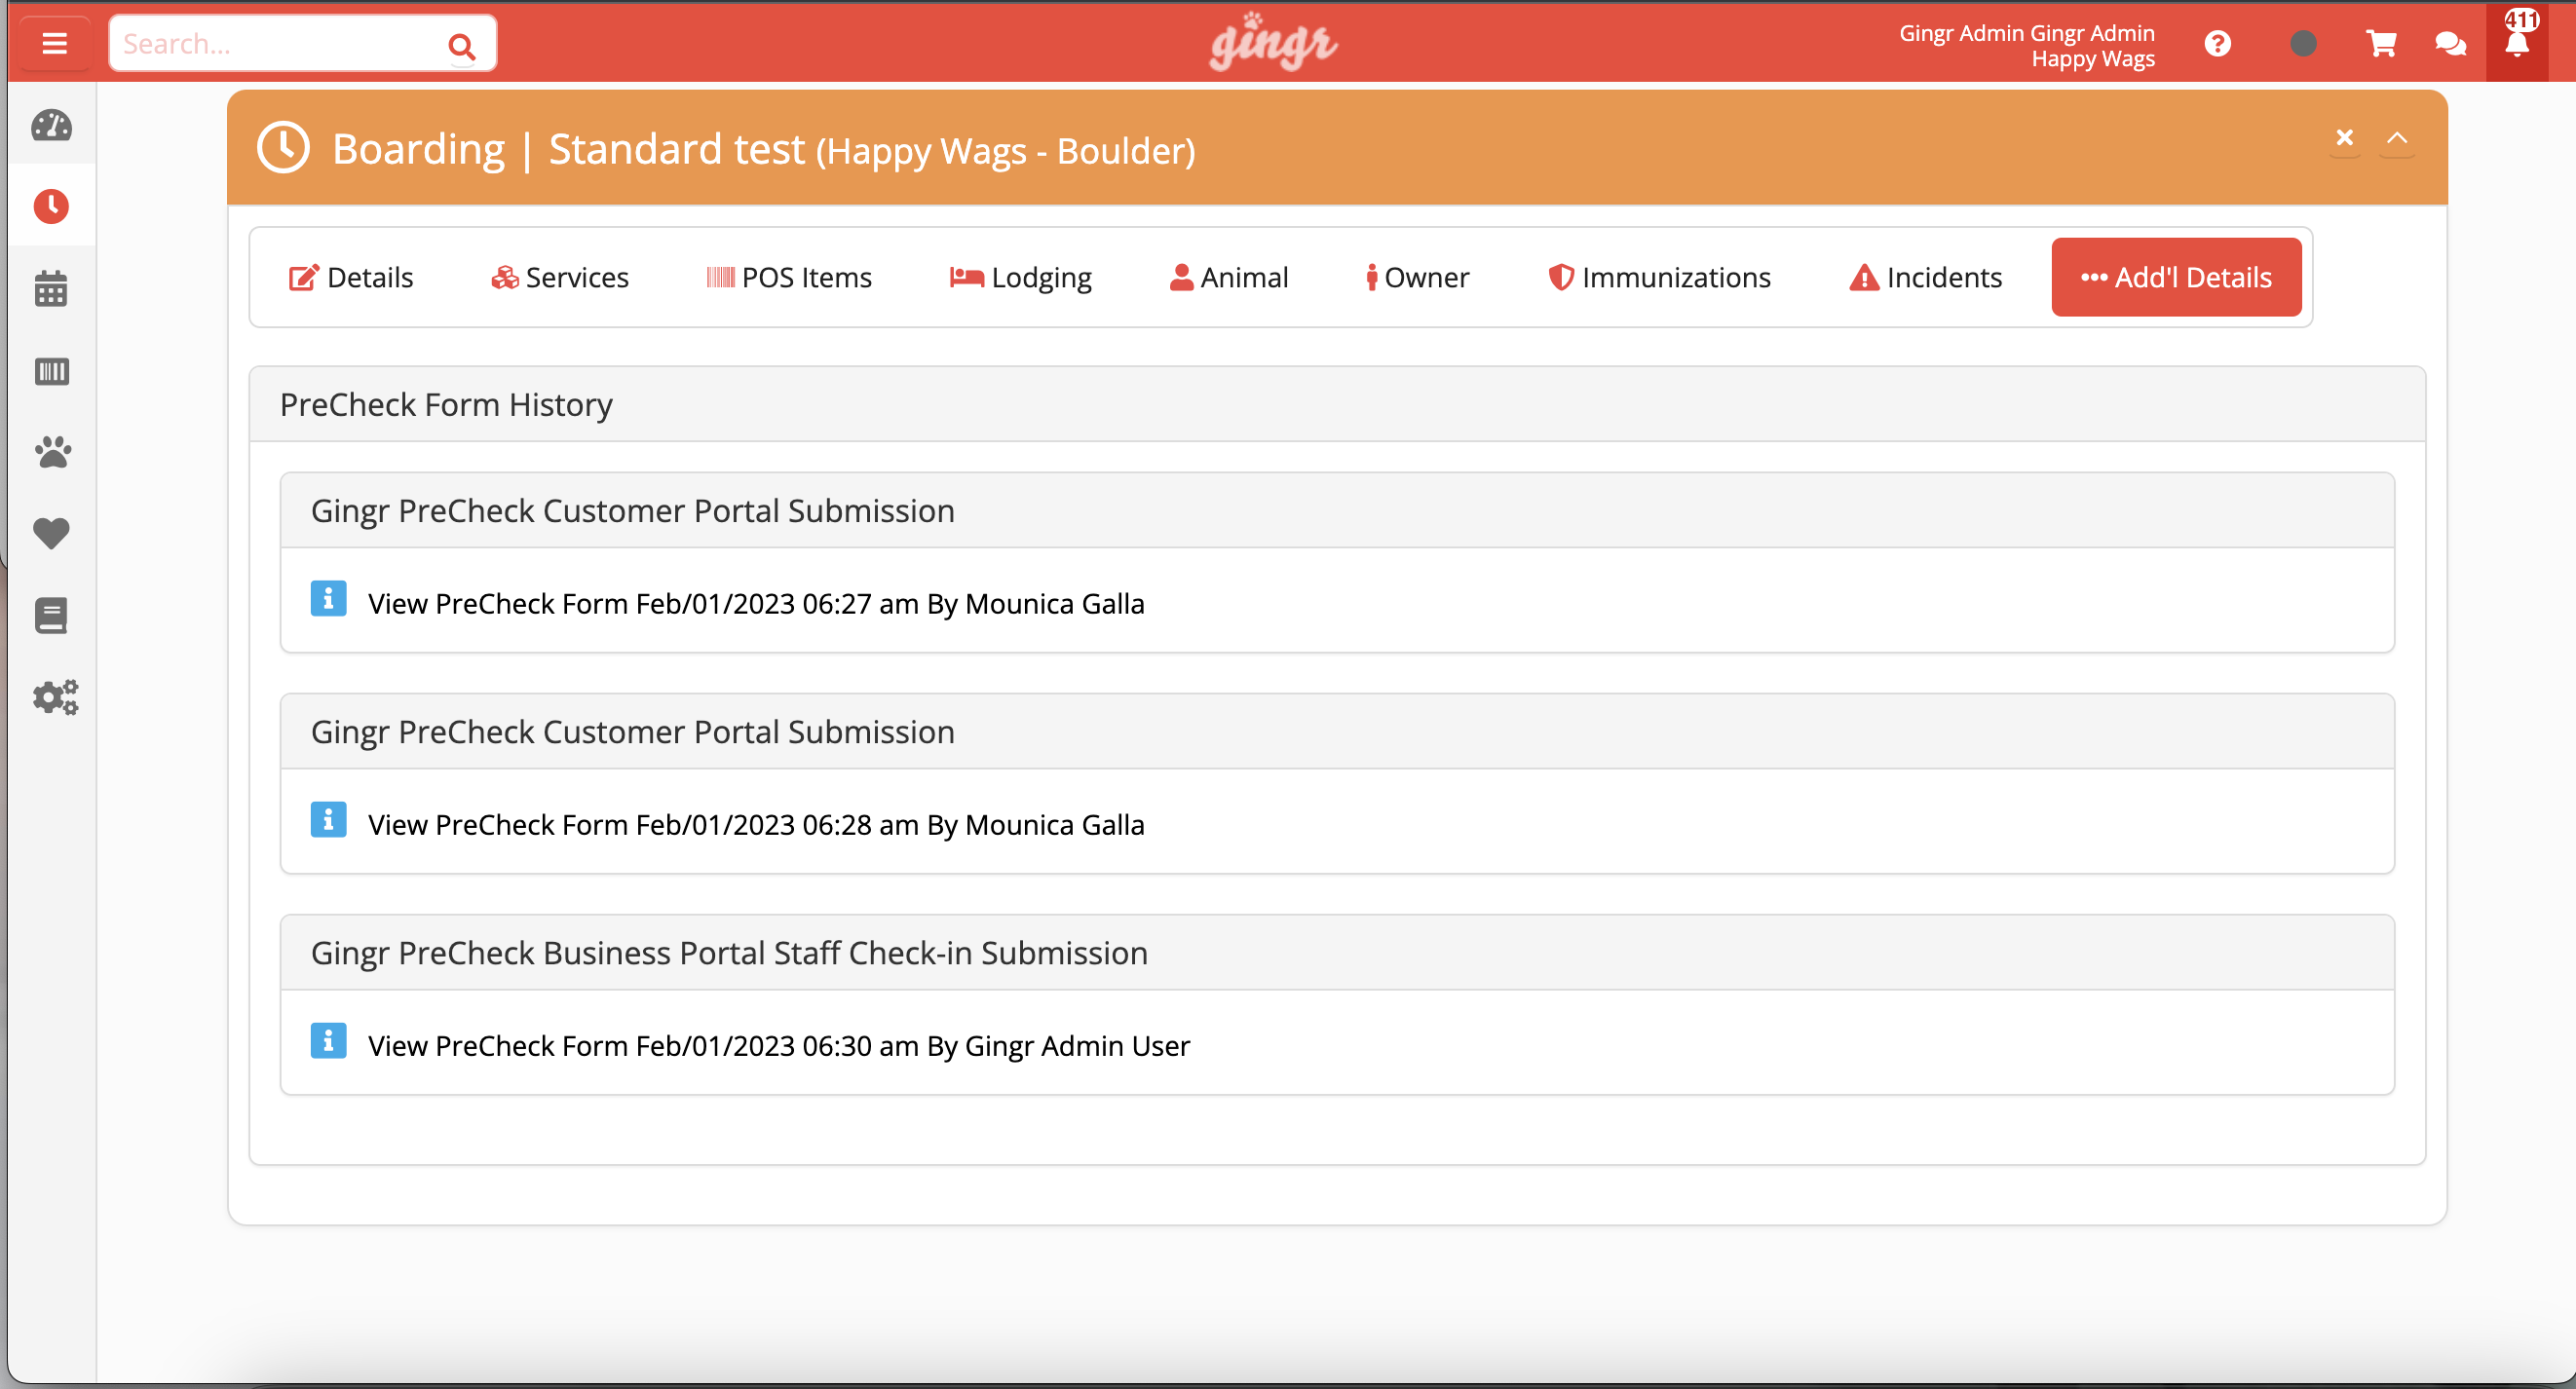Click info icon for 06:27 am PreCheck form
This screenshot has width=2576, height=1389.
tap(328, 599)
